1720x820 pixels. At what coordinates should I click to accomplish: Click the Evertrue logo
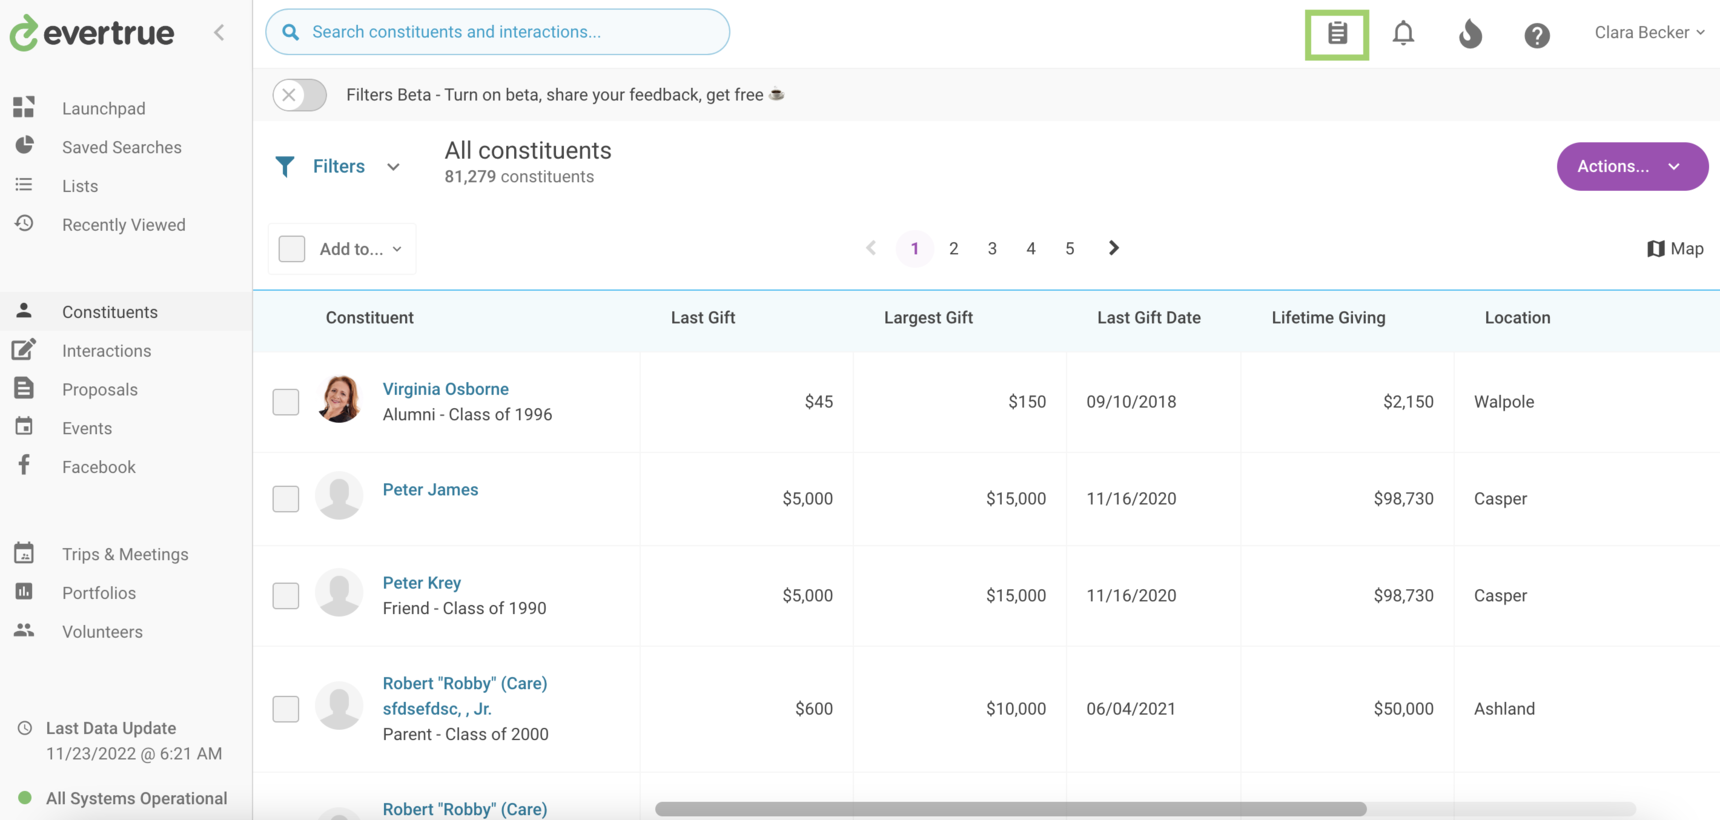[92, 33]
